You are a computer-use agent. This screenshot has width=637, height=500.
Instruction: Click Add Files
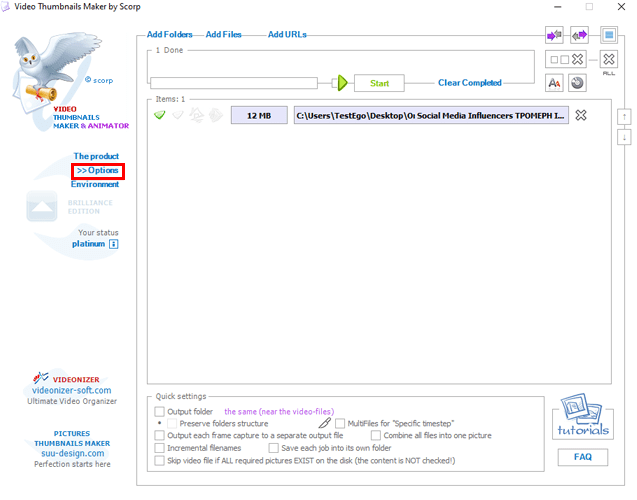pos(223,35)
